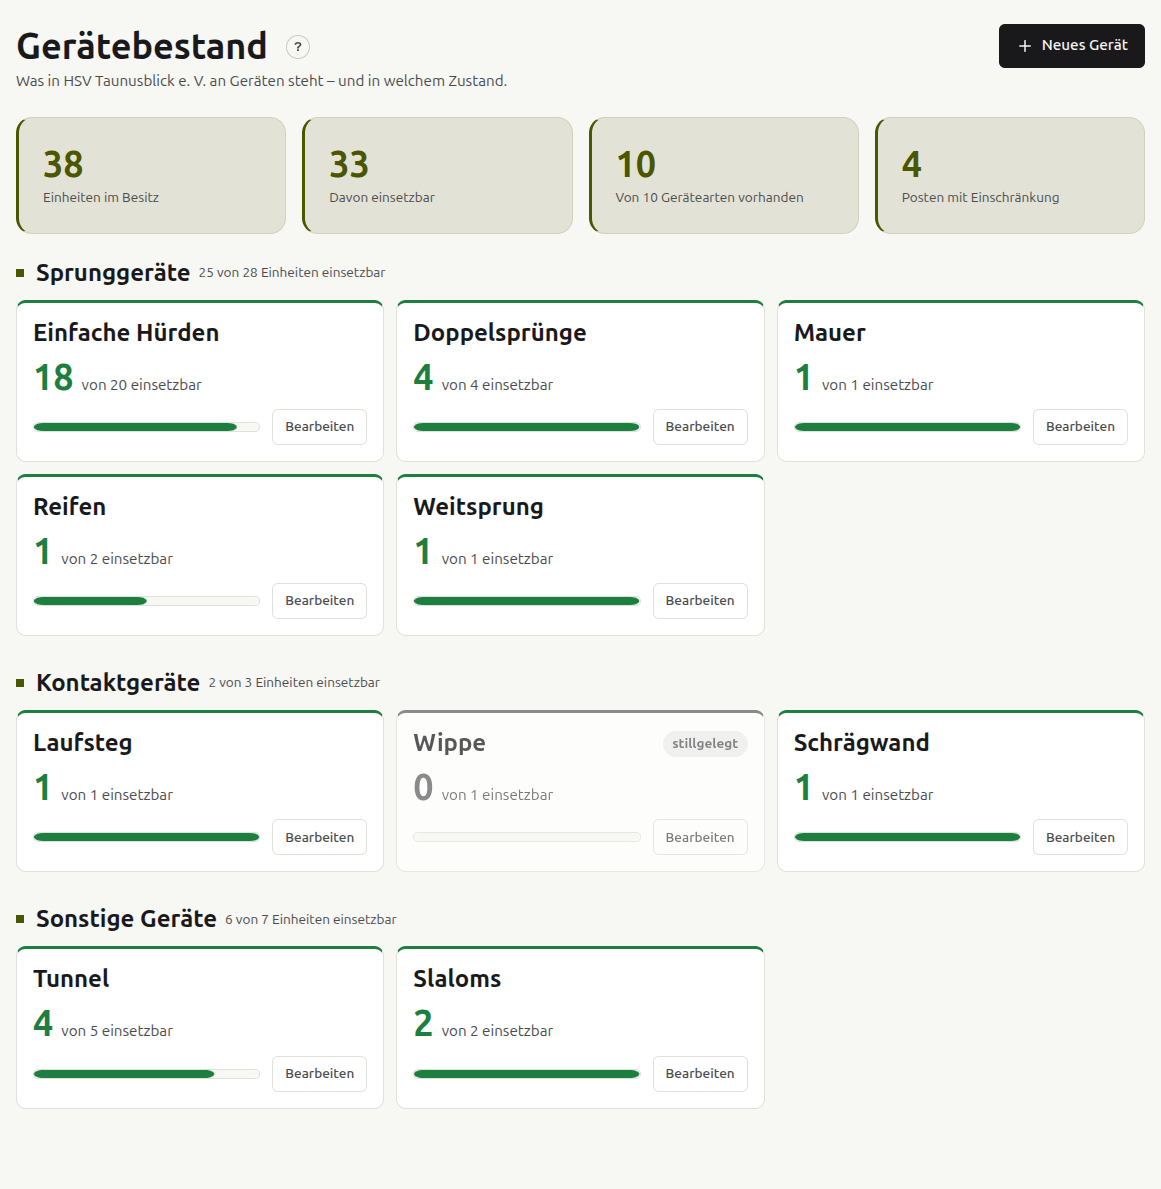Click the Von 10 Gerätearten vorhanden tile
The height and width of the screenshot is (1189, 1161).
[x=723, y=175]
